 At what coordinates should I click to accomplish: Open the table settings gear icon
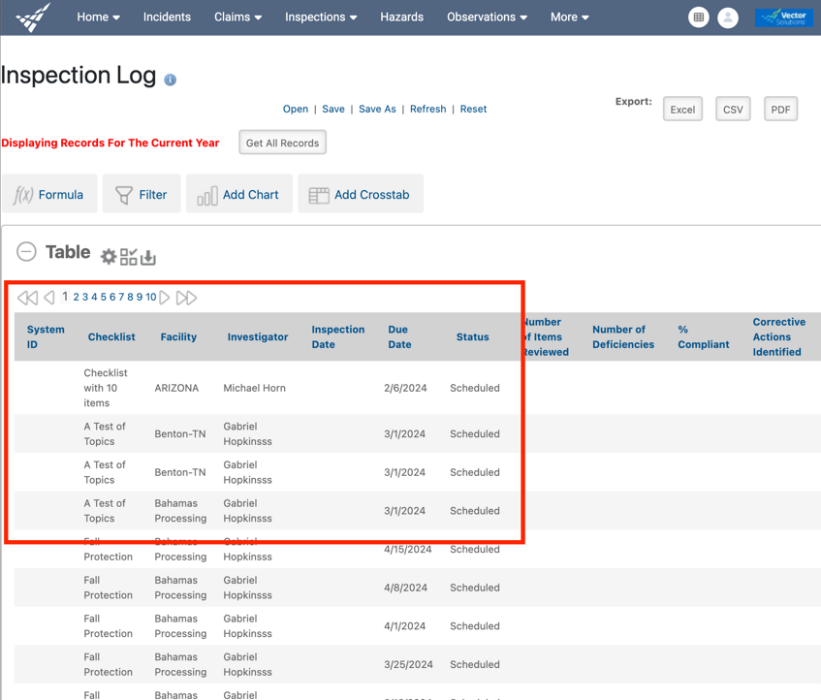[111, 256]
